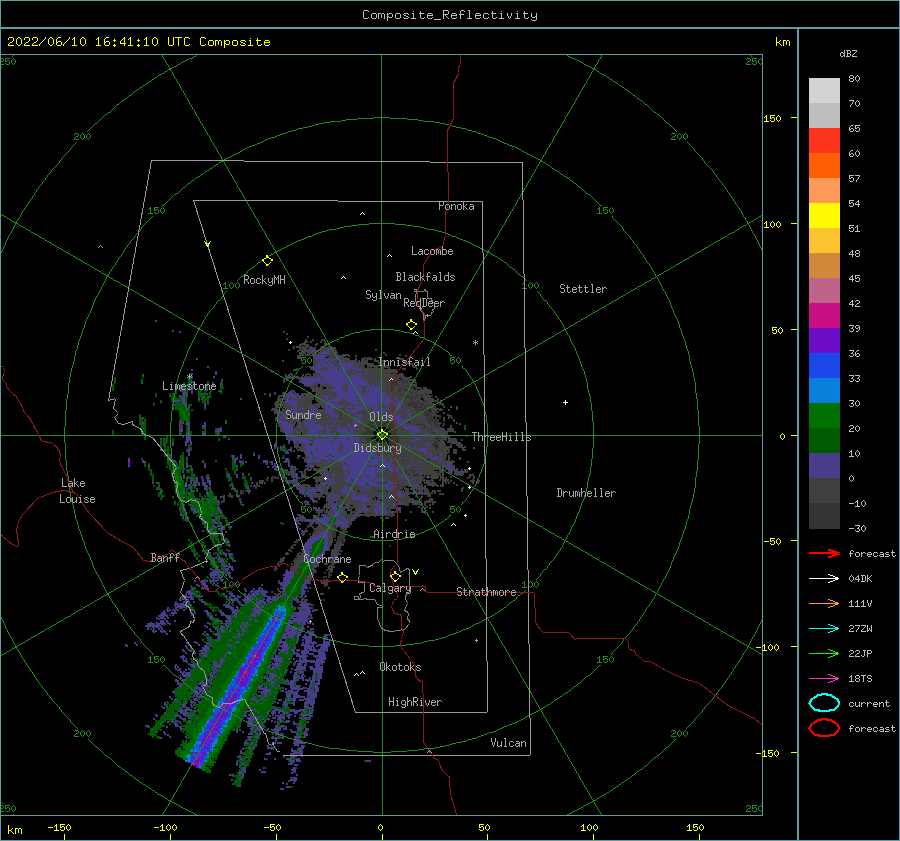Click the RedDeer city label
900x841 pixels.
pyautogui.click(x=424, y=303)
